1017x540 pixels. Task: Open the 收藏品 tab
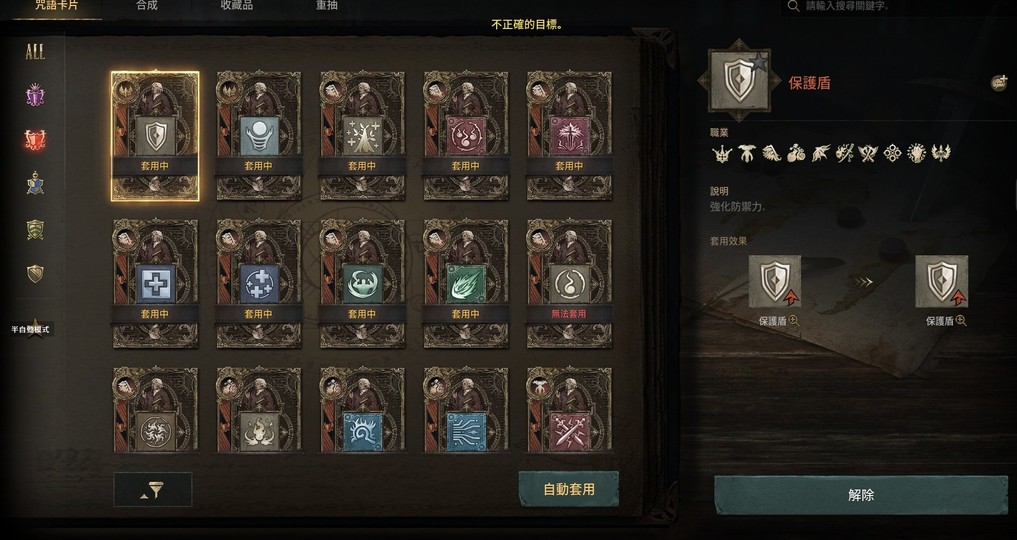(x=237, y=6)
